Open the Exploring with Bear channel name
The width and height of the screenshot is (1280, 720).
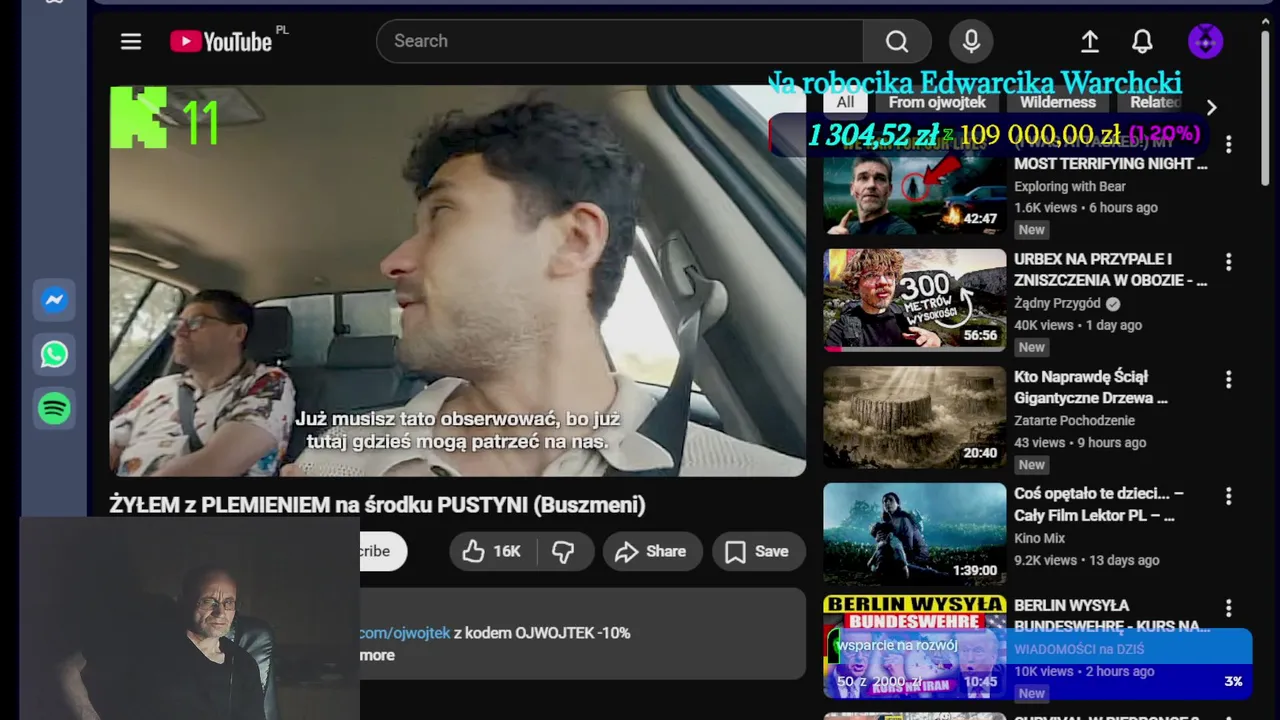[1070, 186]
